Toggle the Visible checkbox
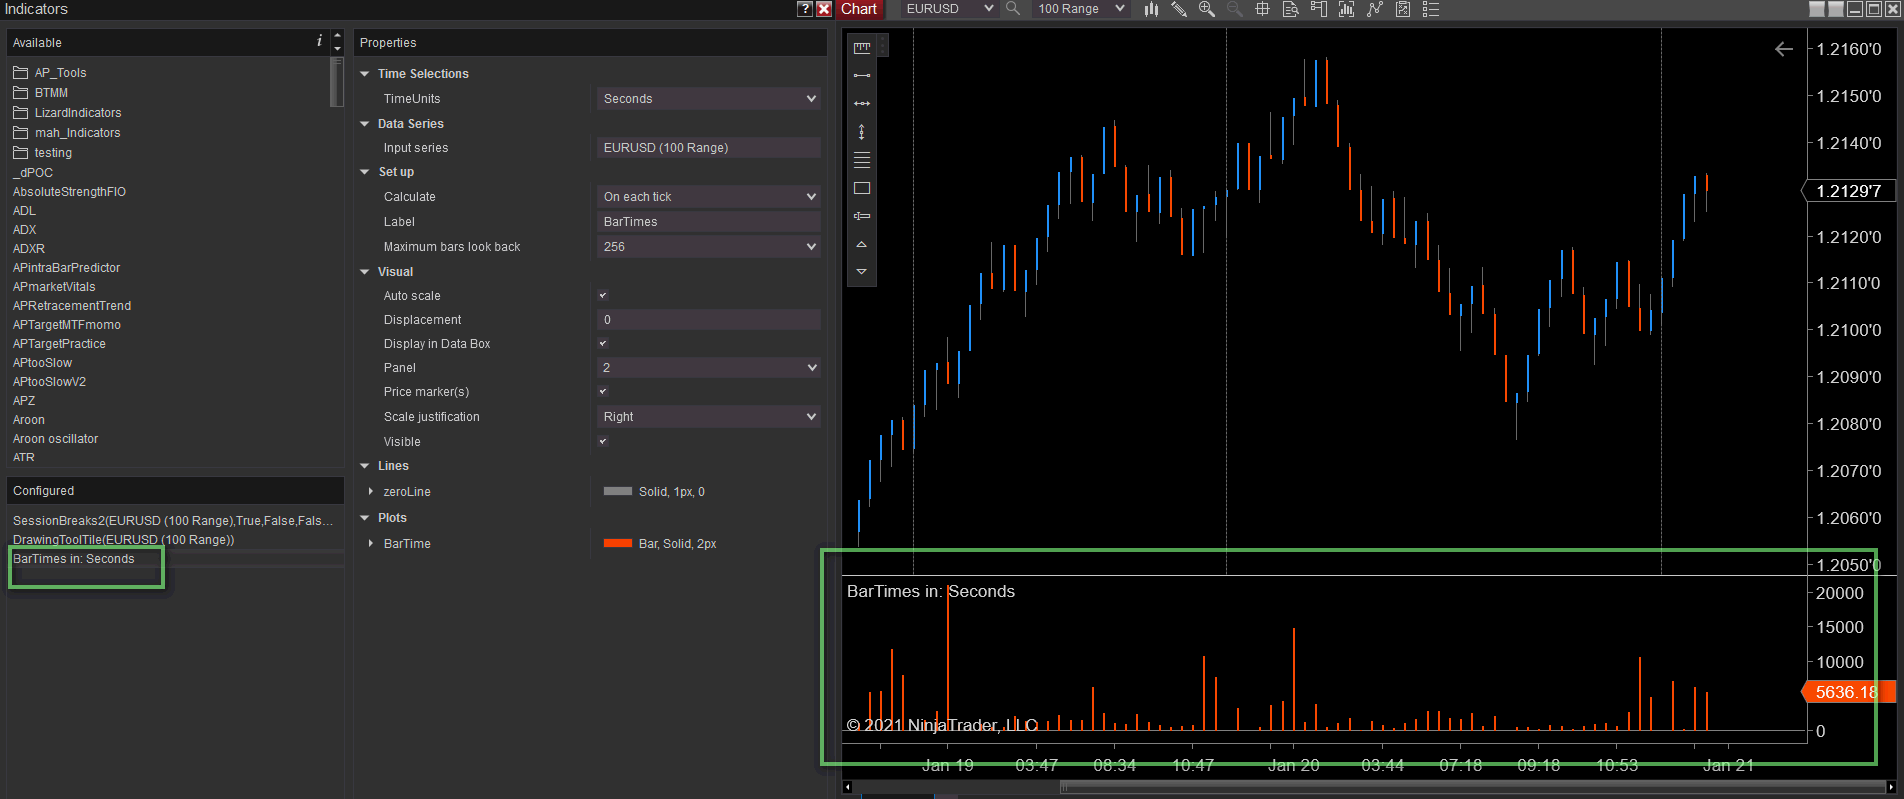The height and width of the screenshot is (799, 1904). coord(603,442)
